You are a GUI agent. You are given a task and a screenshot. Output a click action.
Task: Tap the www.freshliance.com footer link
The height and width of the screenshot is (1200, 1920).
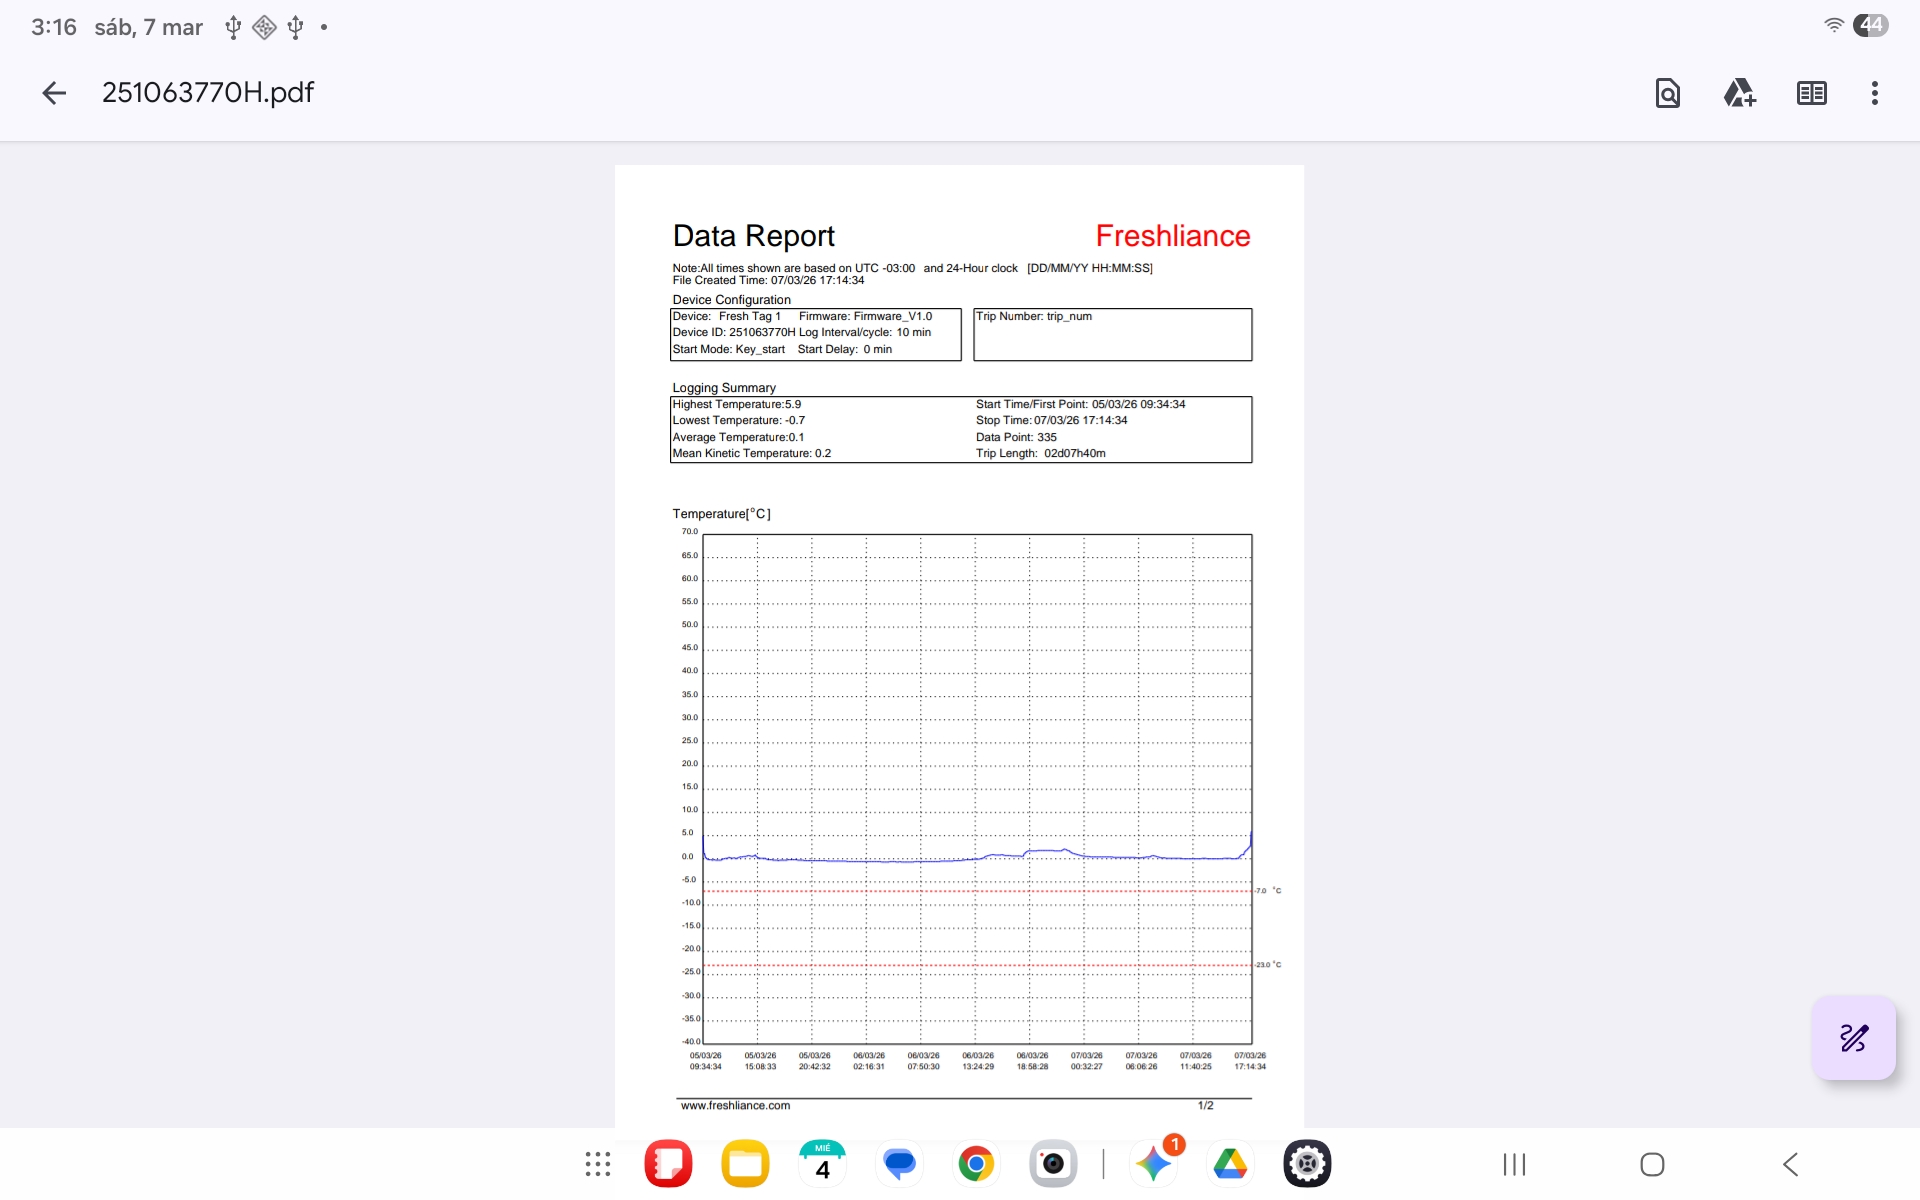pyautogui.click(x=735, y=1105)
